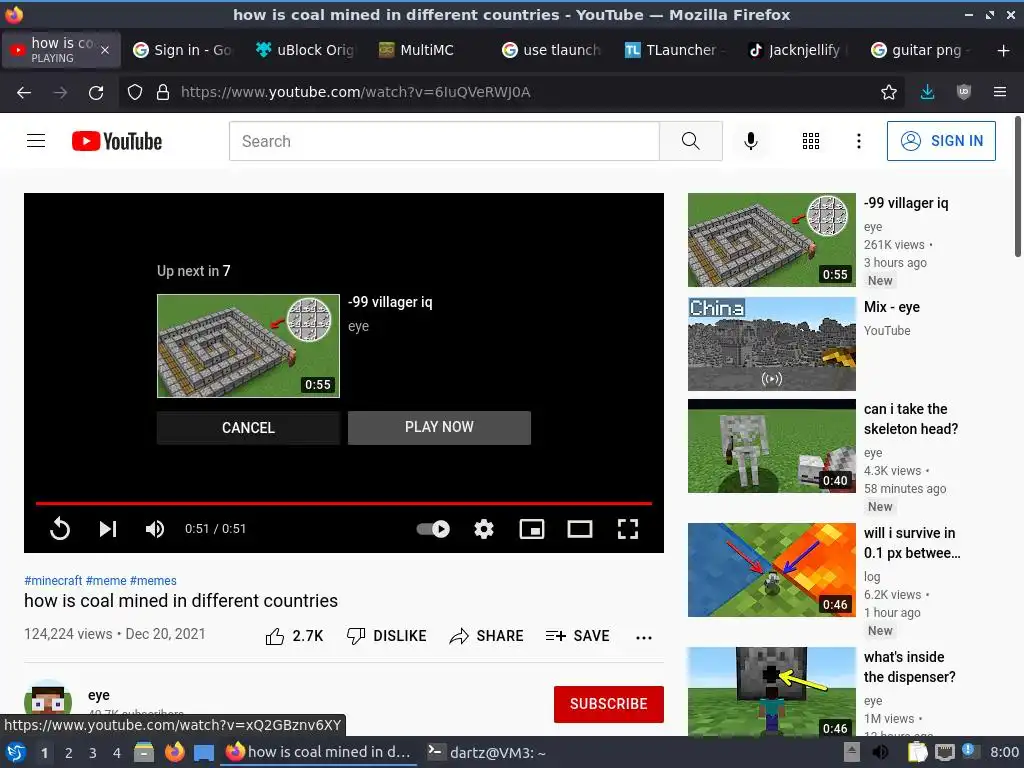Save the video to playlist

coord(577,636)
